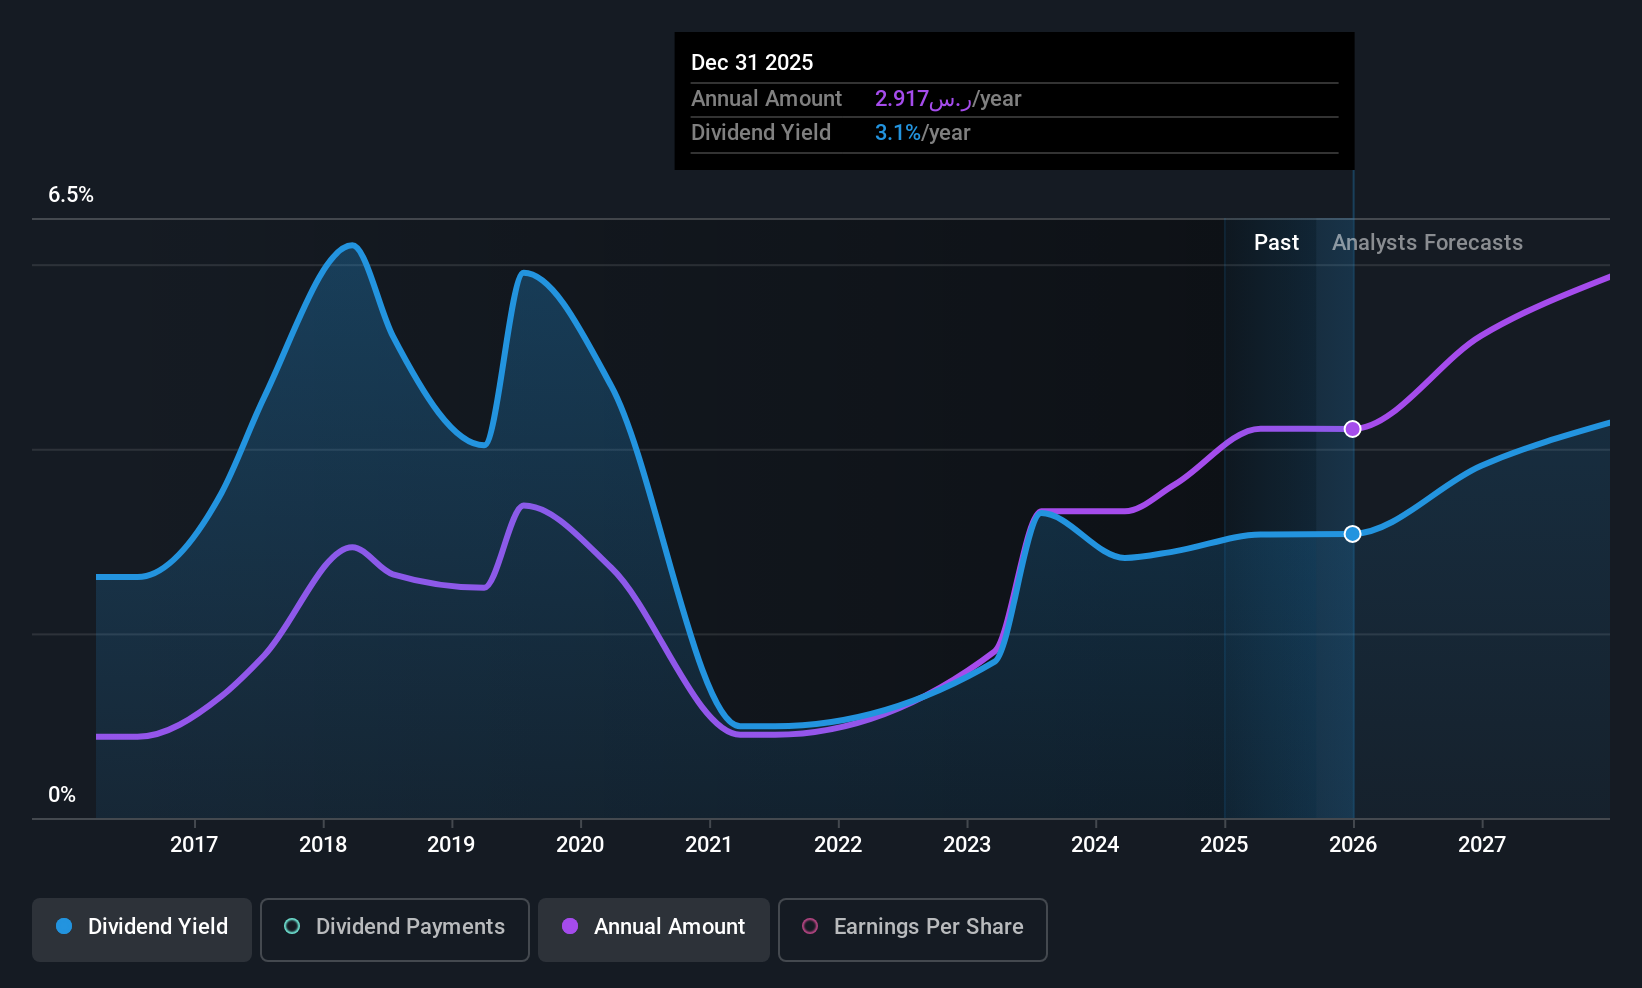Click the pink Earnings Per Share circle icon

(x=810, y=926)
